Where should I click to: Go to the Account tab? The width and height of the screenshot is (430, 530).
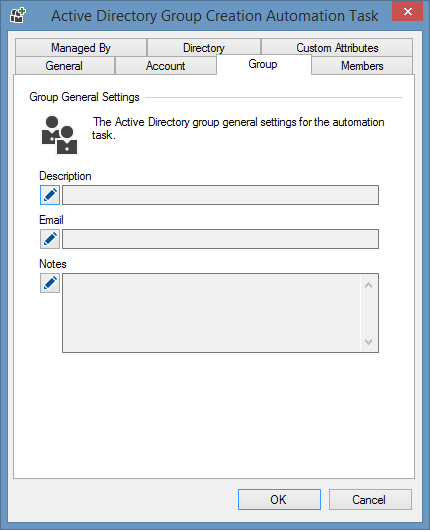(166, 66)
